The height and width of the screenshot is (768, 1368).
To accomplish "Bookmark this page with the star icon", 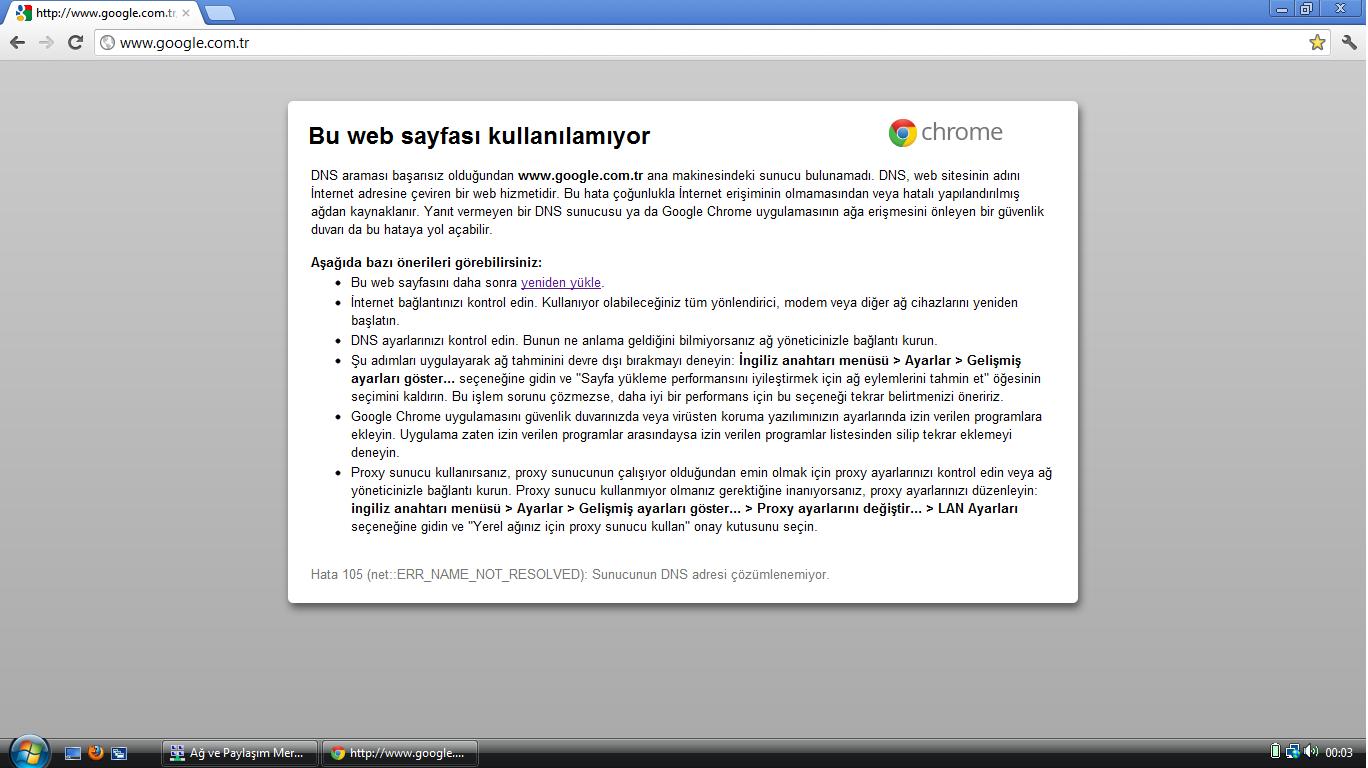I will 1317,42.
